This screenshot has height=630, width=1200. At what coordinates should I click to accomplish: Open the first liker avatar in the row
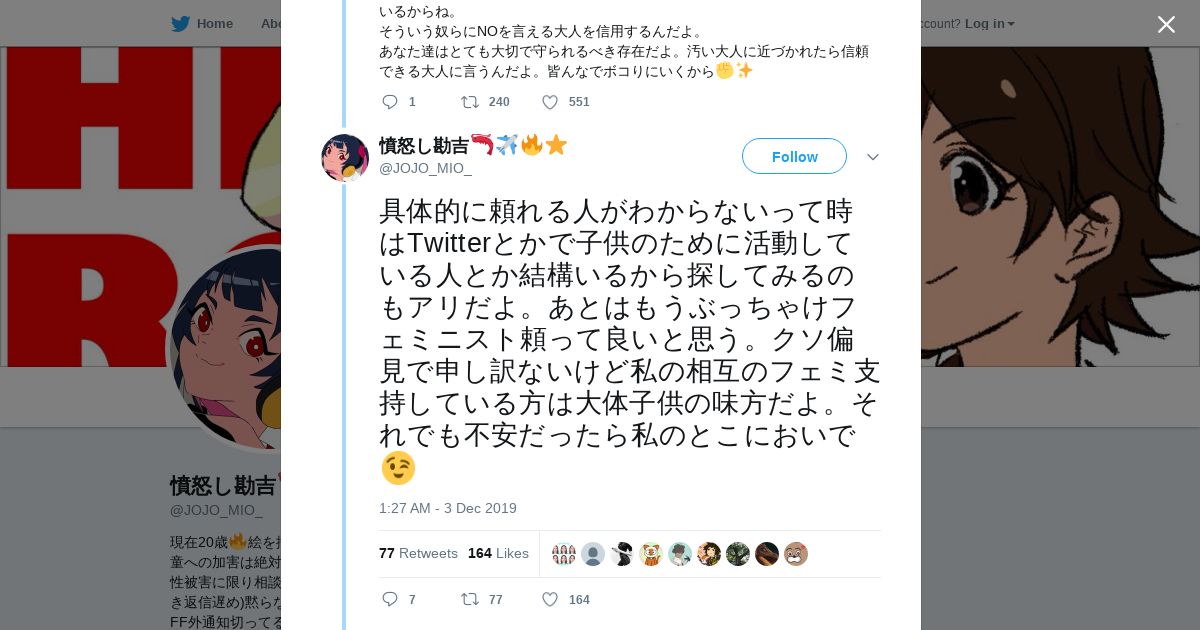tap(564, 554)
